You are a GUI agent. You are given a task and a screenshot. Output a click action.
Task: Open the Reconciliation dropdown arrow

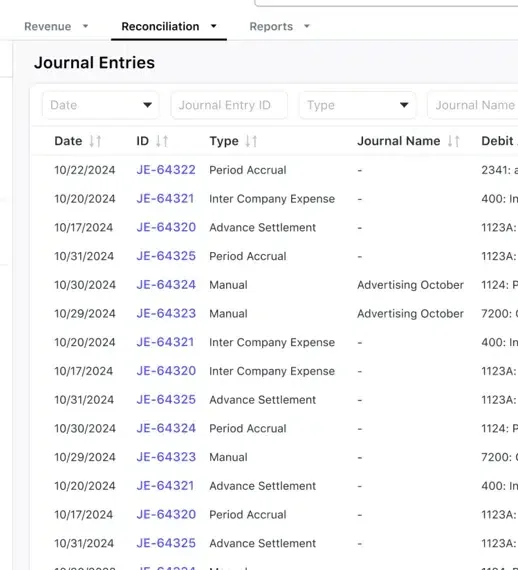pyautogui.click(x=214, y=26)
